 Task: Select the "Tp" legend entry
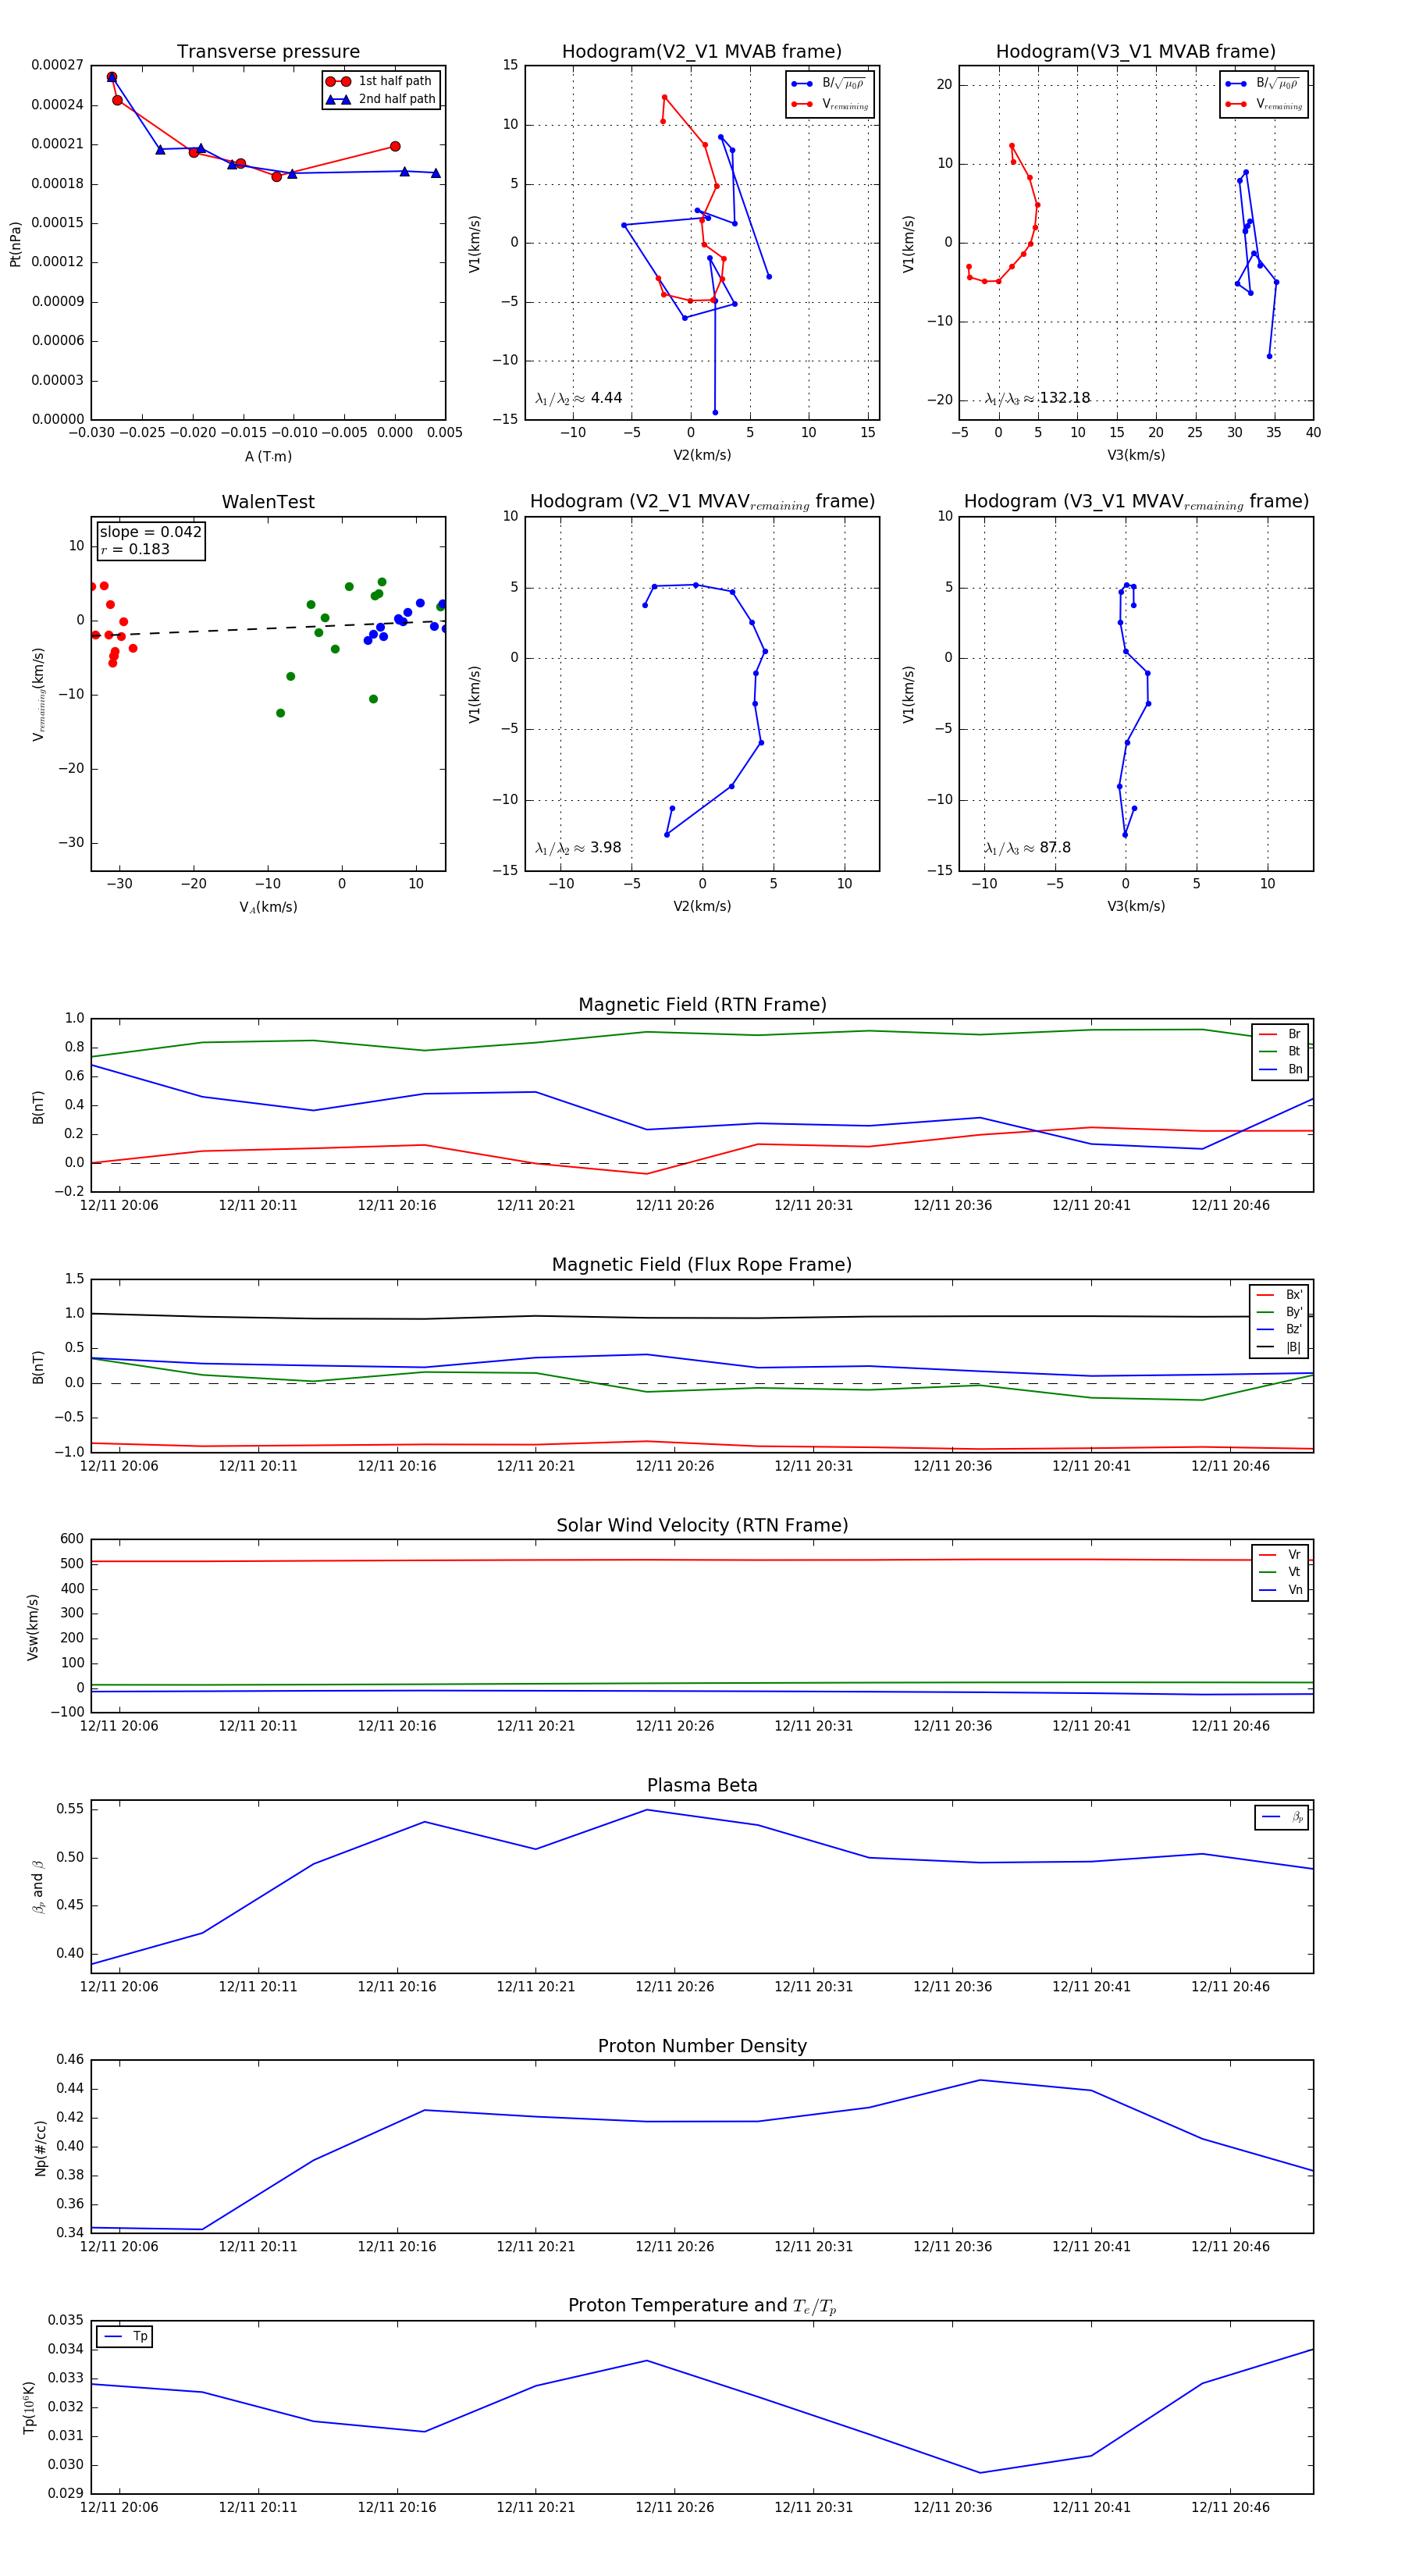125,2336
